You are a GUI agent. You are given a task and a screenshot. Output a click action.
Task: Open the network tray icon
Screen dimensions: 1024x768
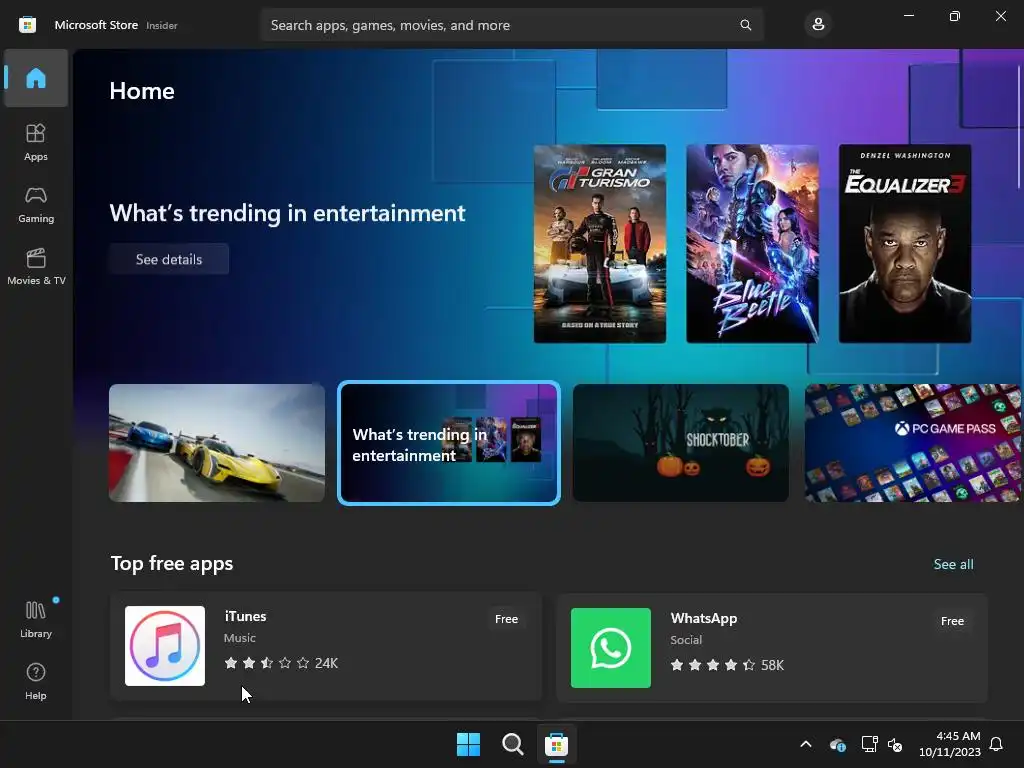click(x=869, y=744)
